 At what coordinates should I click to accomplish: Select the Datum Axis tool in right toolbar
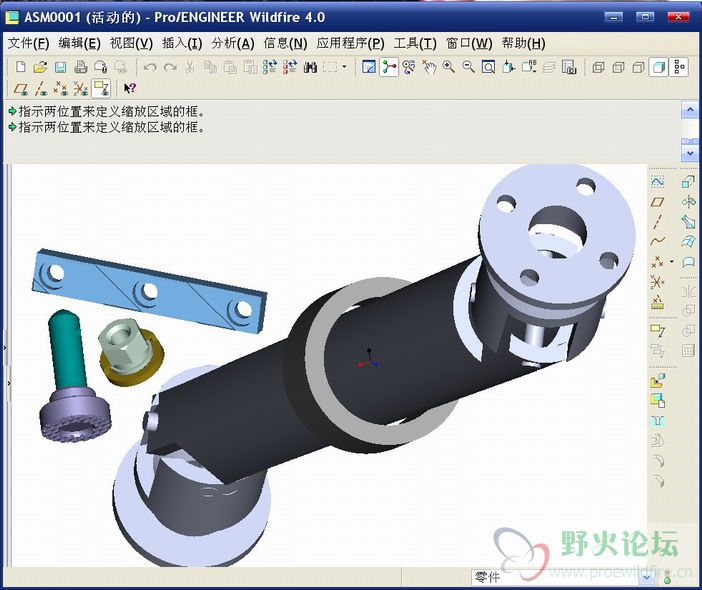pyautogui.click(x=657, y=222)
